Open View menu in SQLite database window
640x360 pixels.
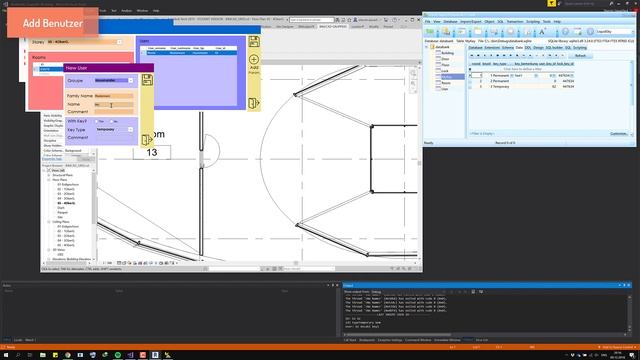(x=437, y=22)
